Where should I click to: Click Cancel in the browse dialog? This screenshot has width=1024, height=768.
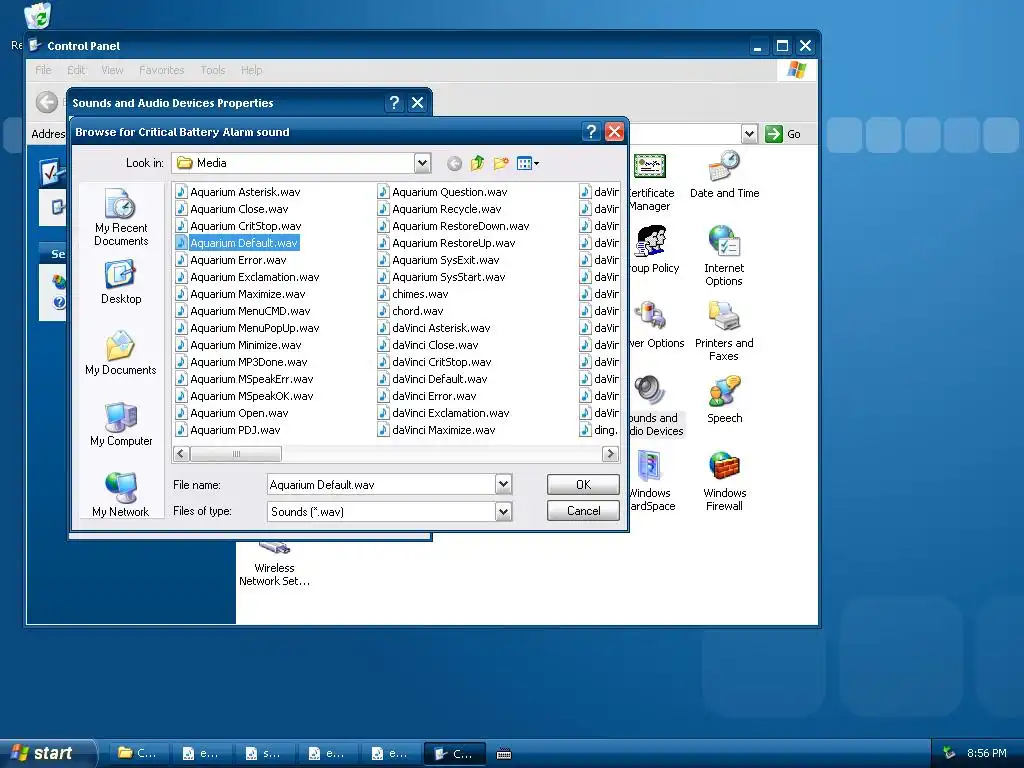[x=583, y=511]
